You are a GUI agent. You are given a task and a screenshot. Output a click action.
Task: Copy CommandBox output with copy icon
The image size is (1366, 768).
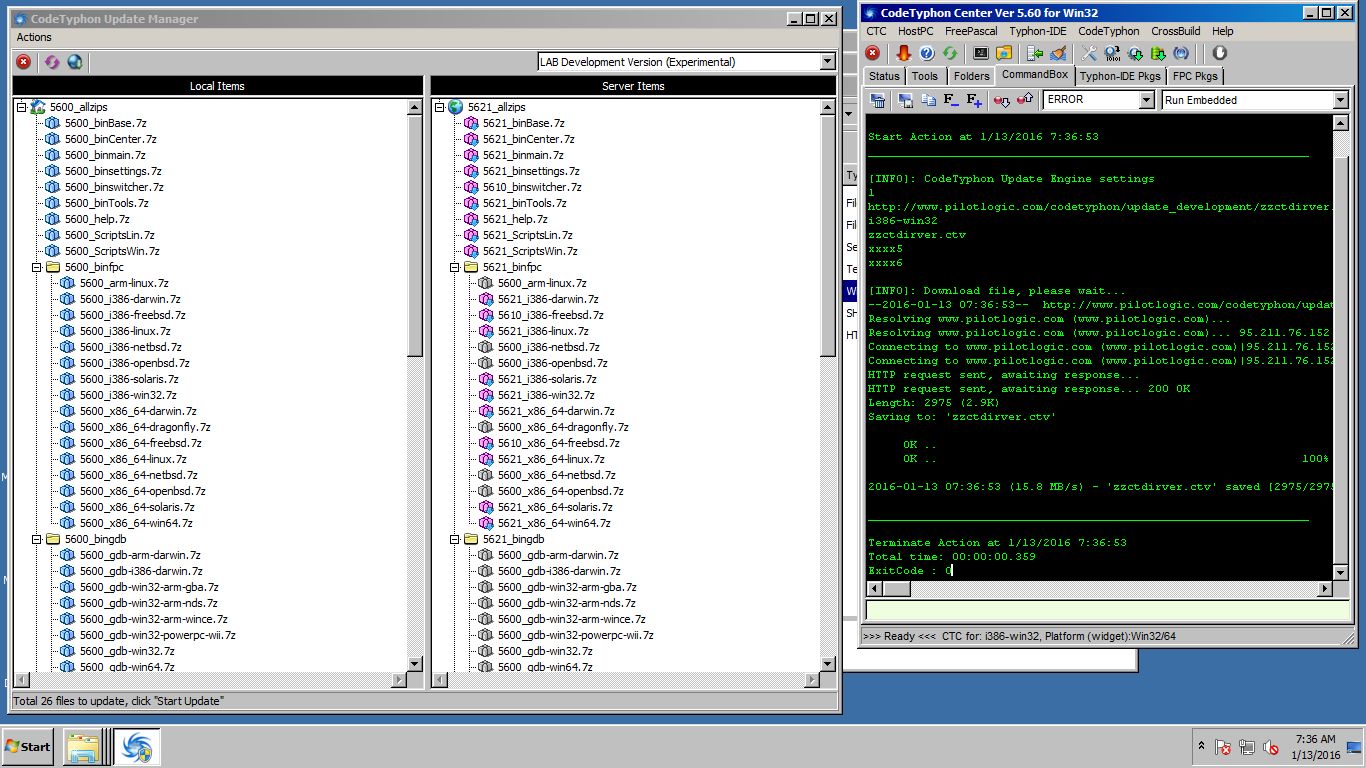tap(929, 100)
